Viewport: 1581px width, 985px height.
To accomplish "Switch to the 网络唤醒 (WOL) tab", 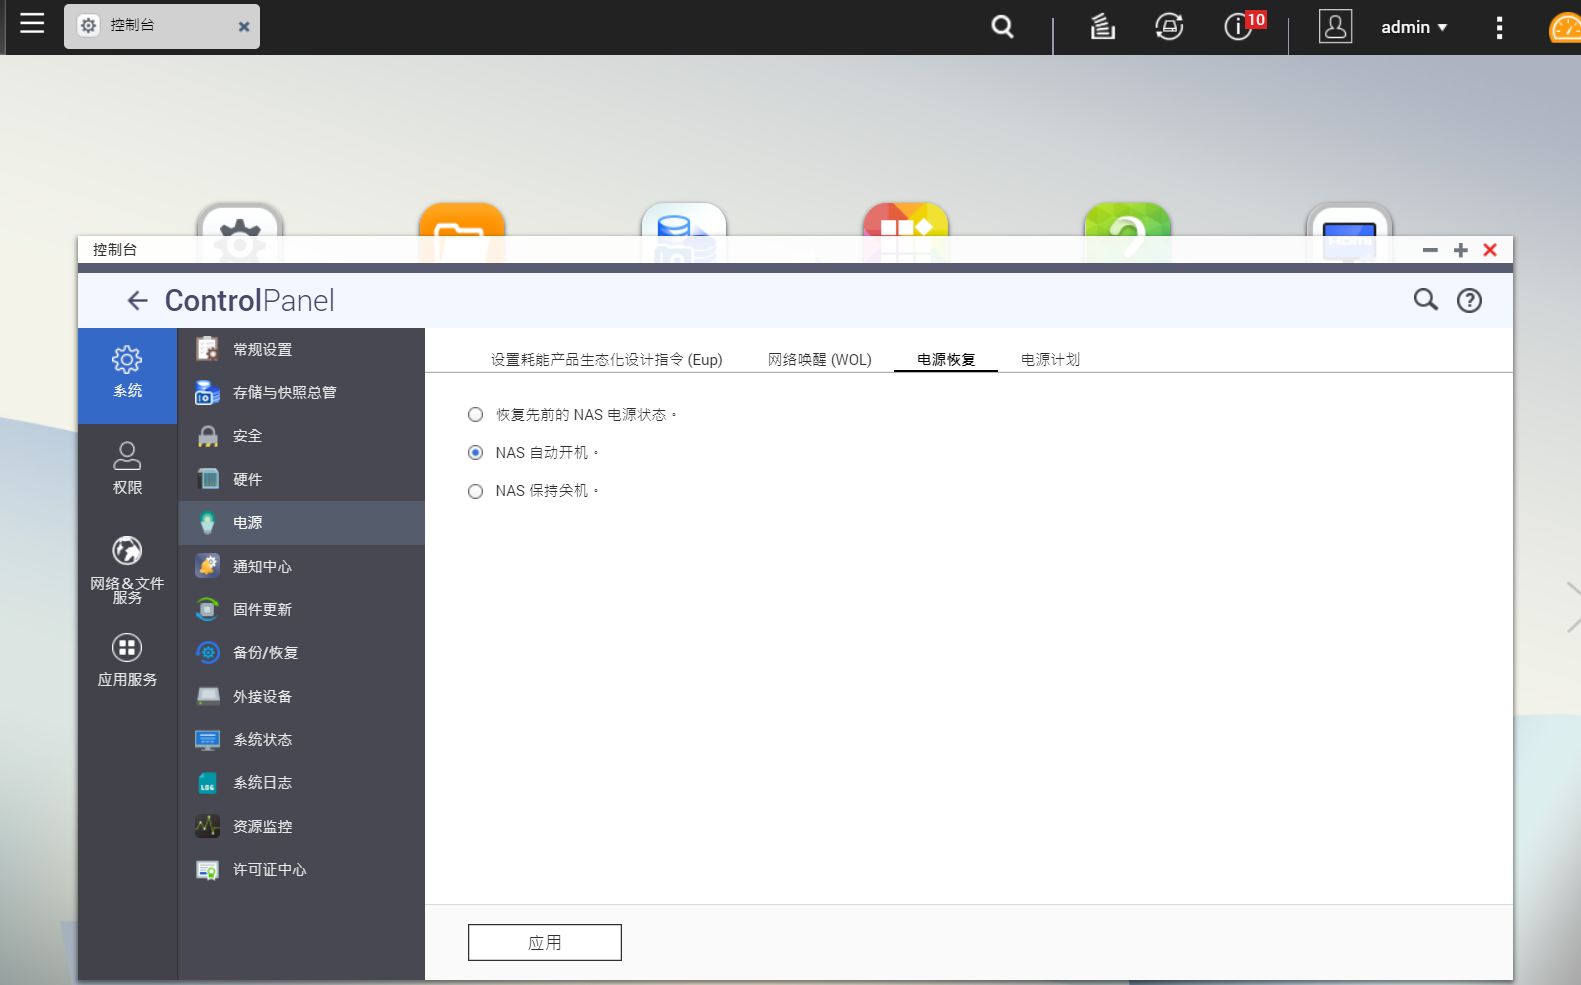I will point(819,359).
